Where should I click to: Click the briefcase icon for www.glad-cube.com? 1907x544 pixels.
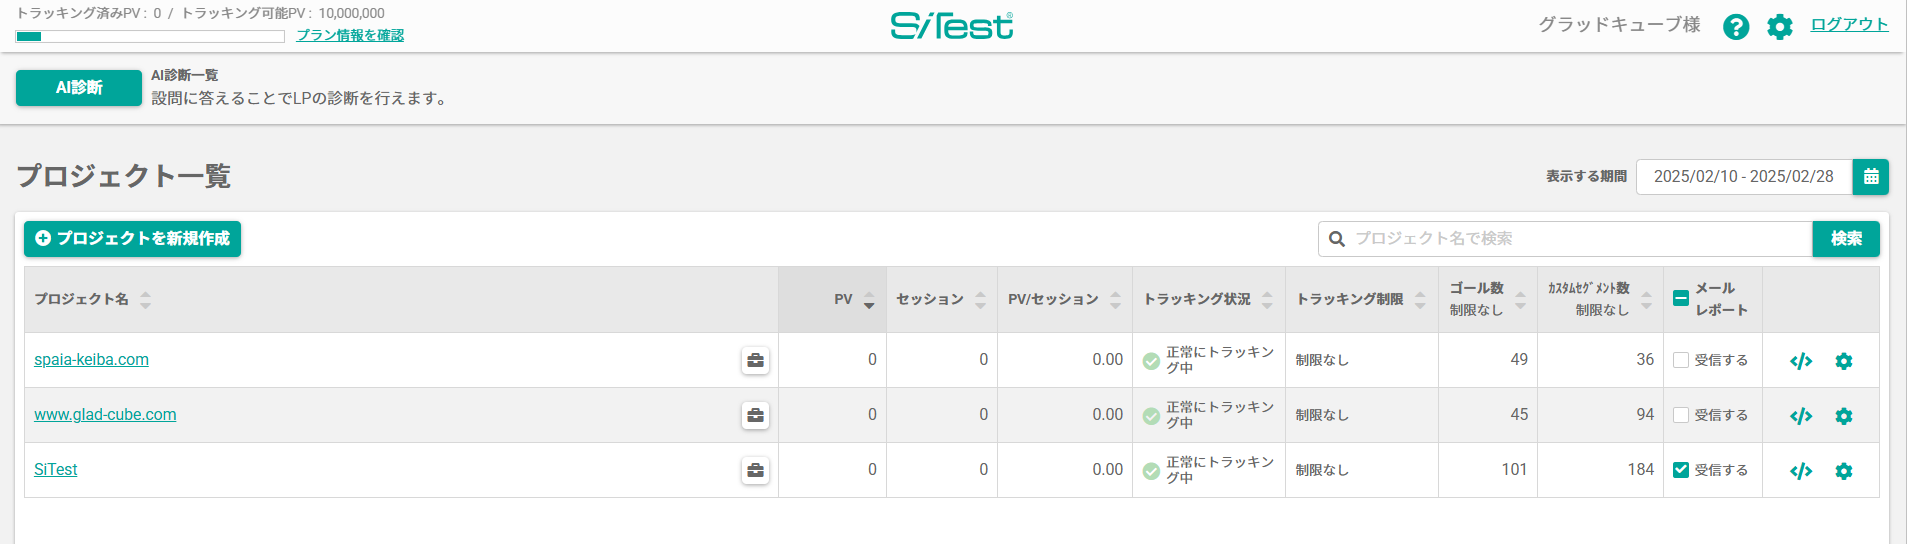point(756,415)
